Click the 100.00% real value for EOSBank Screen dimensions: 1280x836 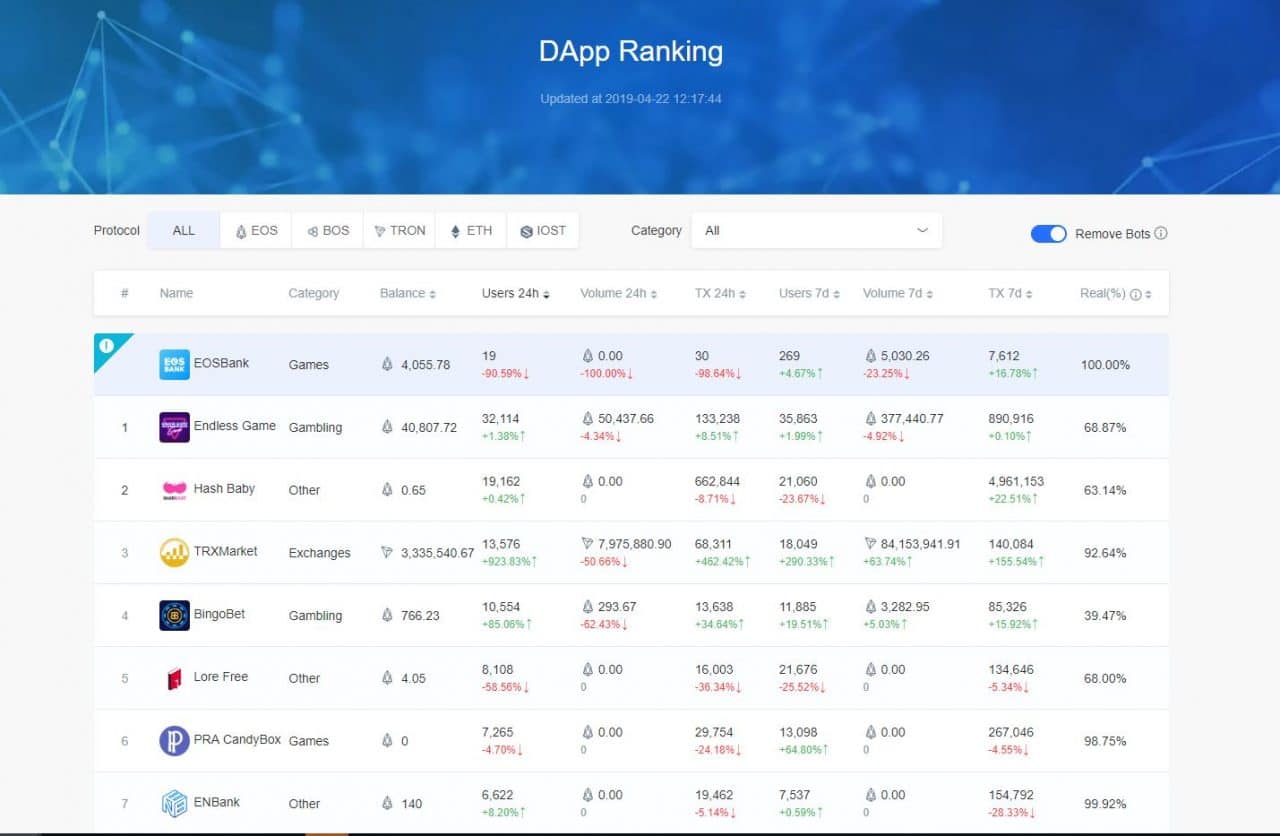[x=1106, y=365]
